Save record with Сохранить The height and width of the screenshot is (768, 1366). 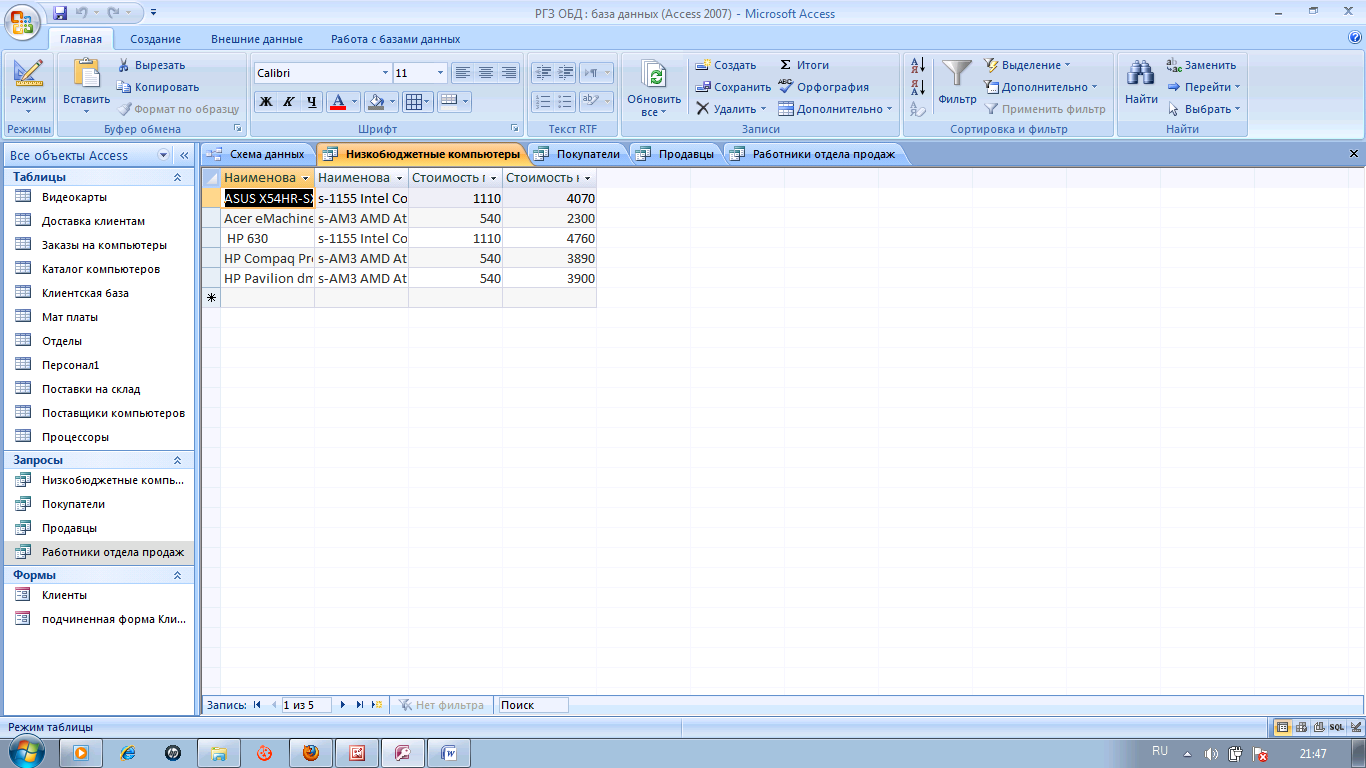pyautogui.click(x=734, y=87)
